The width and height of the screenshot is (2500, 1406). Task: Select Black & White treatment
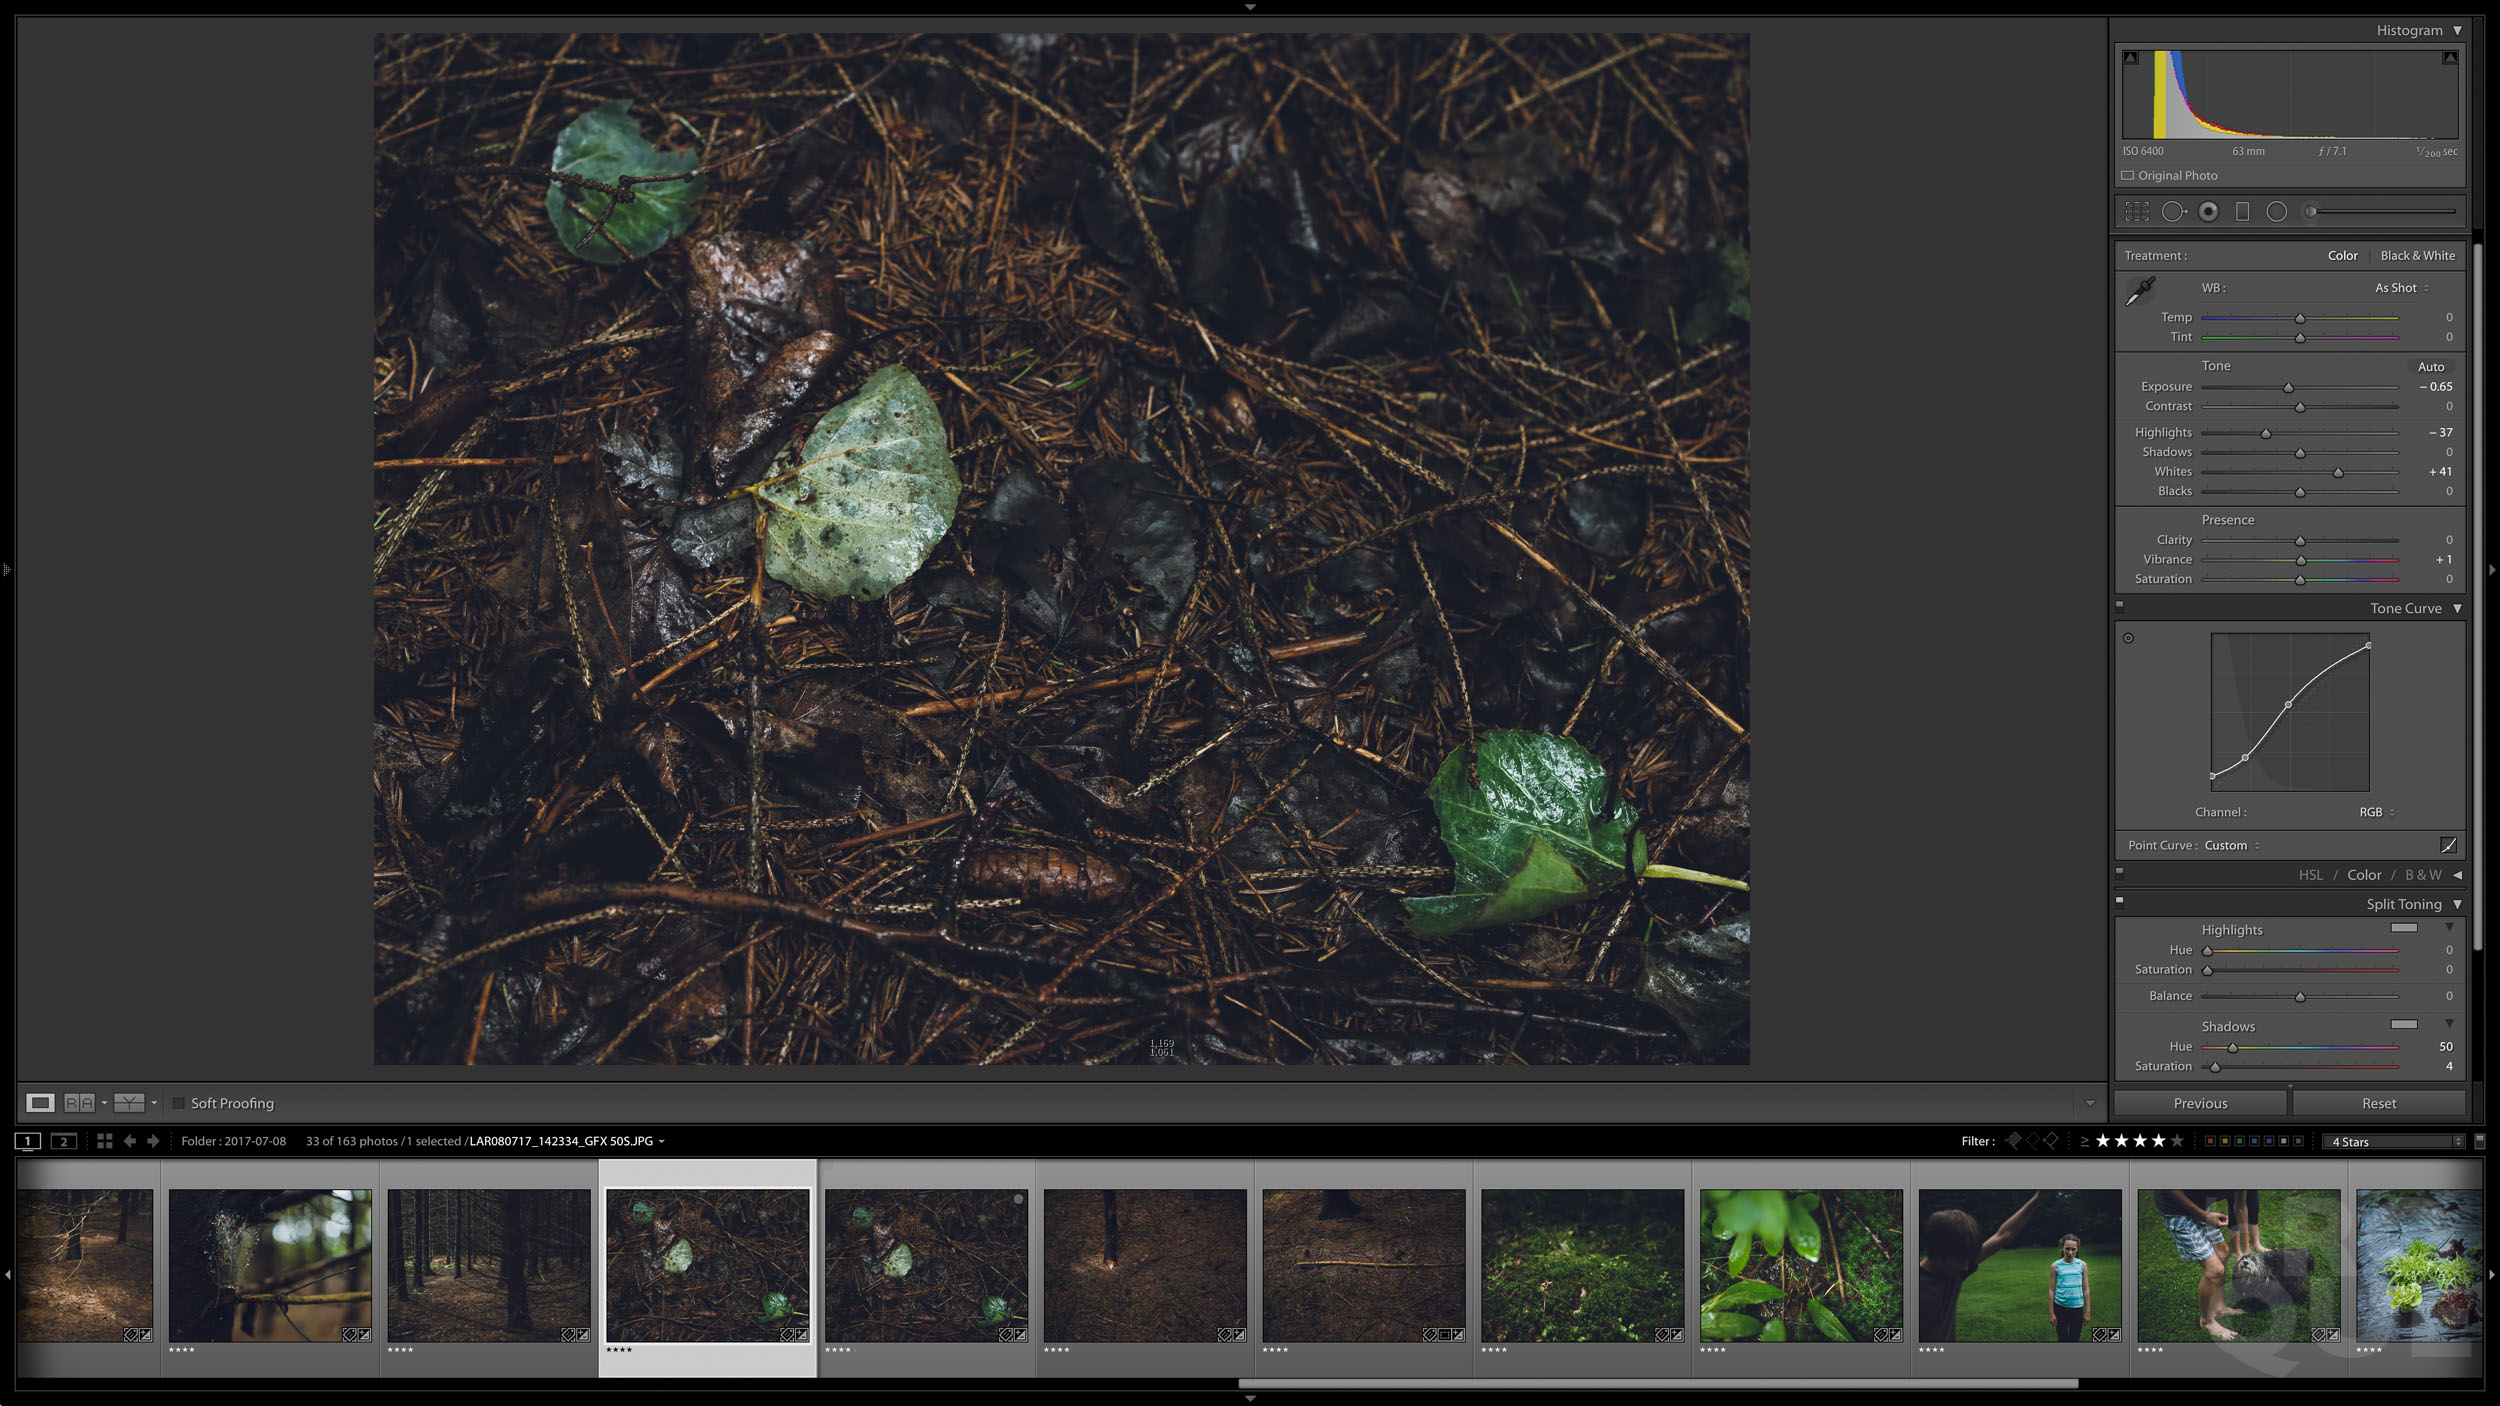click(x=2418, y=256)
